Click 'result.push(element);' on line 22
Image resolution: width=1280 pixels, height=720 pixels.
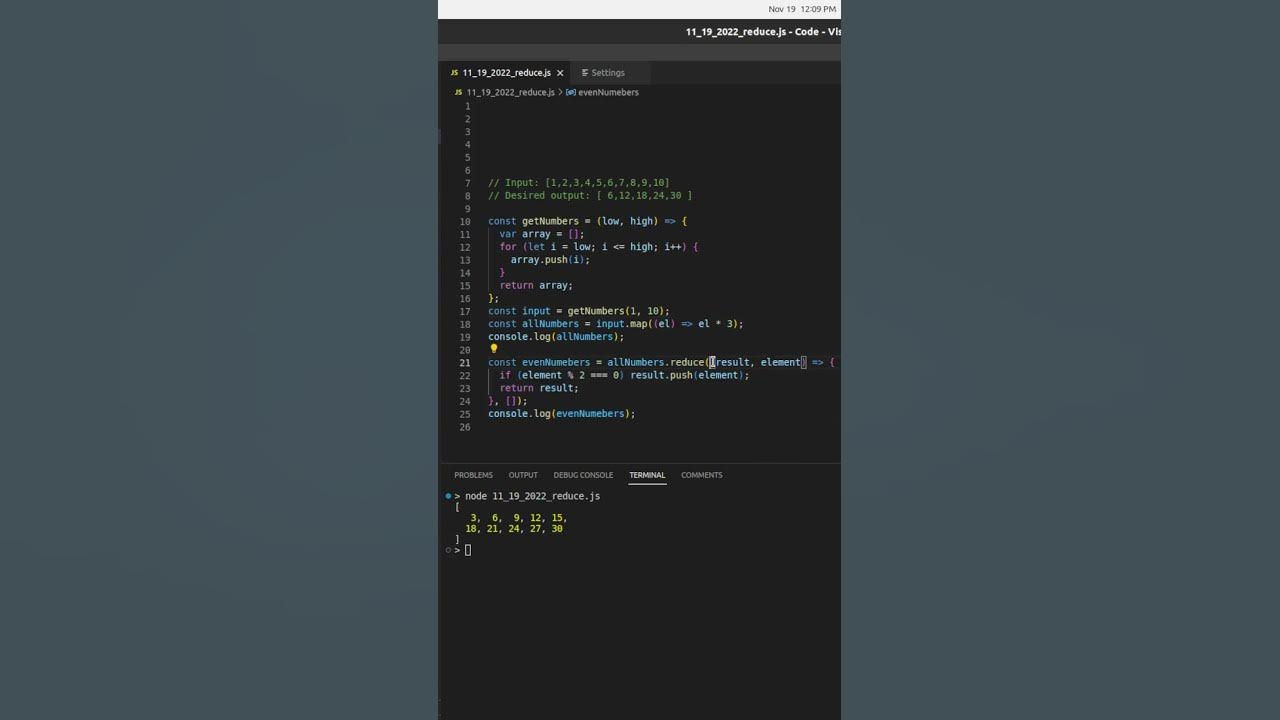(689, 375)
